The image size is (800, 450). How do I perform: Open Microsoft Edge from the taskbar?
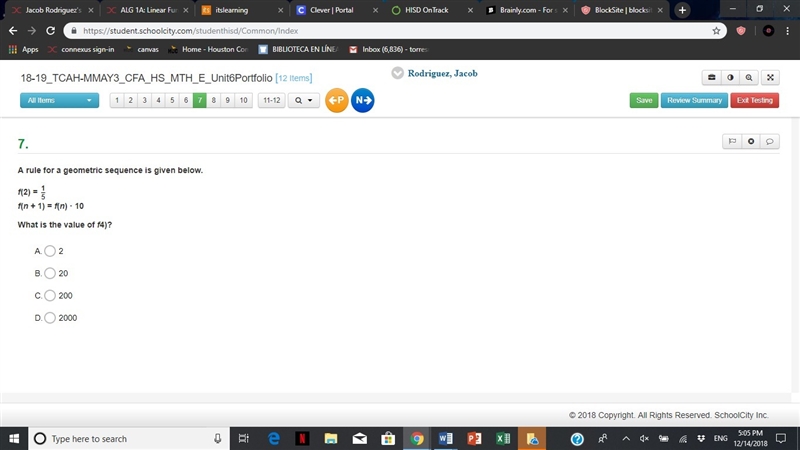point(274,439)
